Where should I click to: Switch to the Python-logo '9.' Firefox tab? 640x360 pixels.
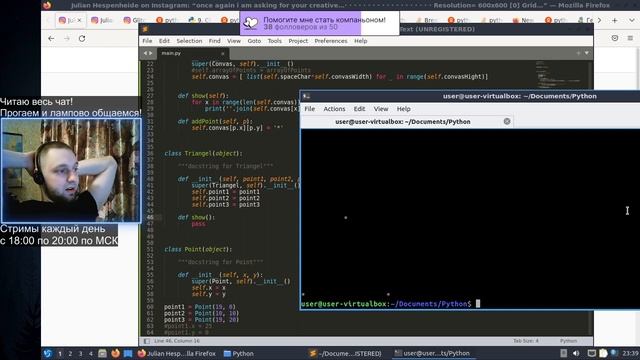tap(200, 20)
